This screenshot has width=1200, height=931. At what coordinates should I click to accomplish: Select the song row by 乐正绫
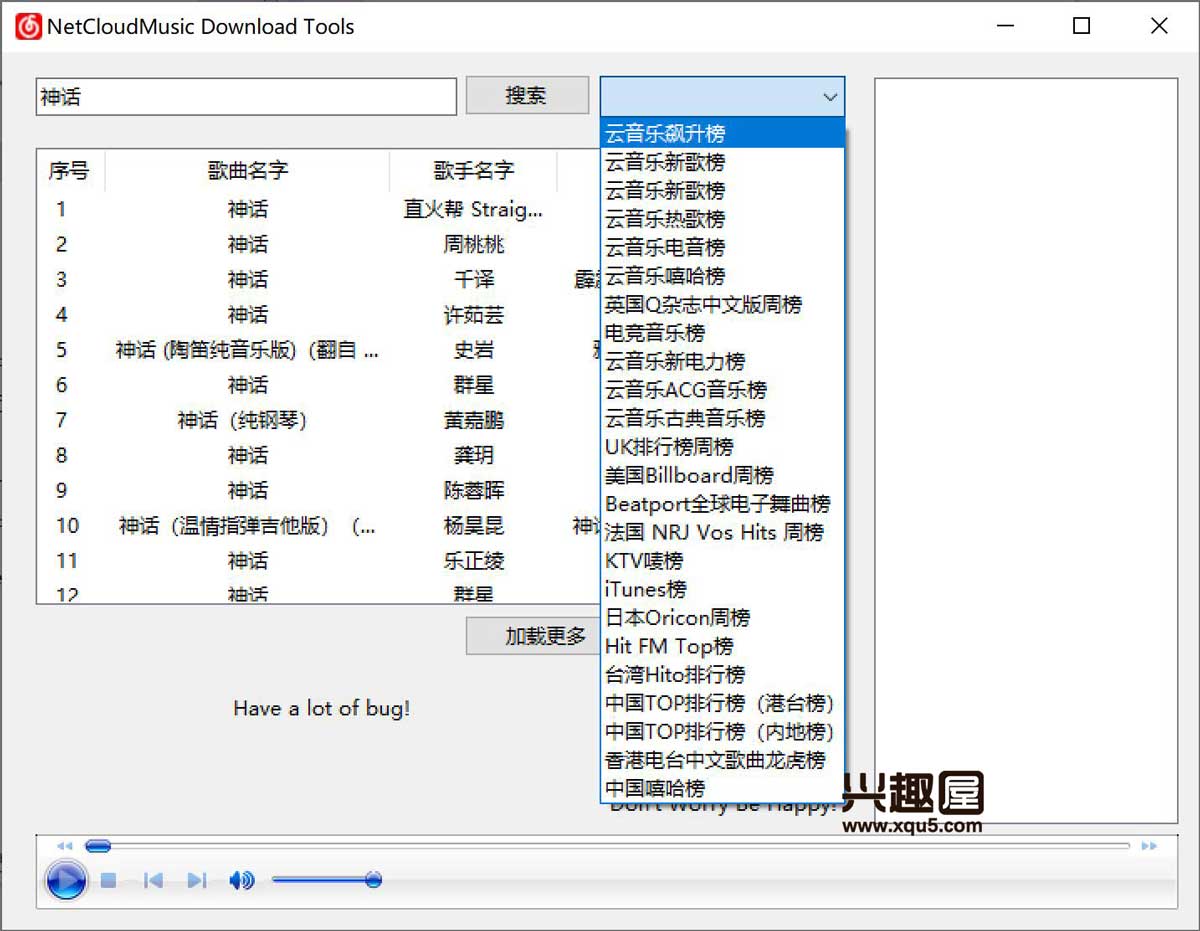tap(318, 561)
